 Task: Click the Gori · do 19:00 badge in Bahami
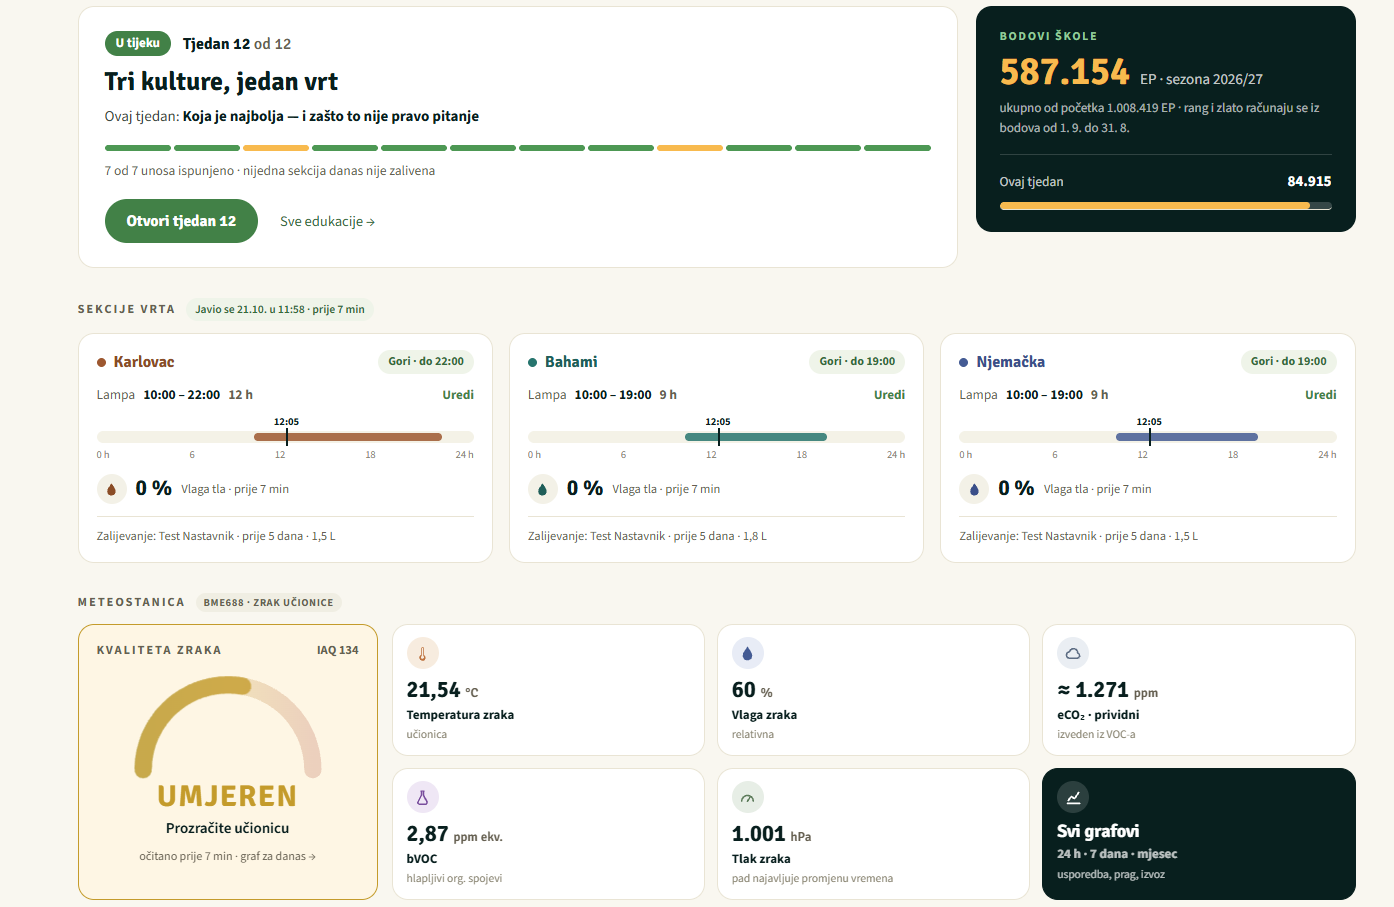tap(857, 361)
